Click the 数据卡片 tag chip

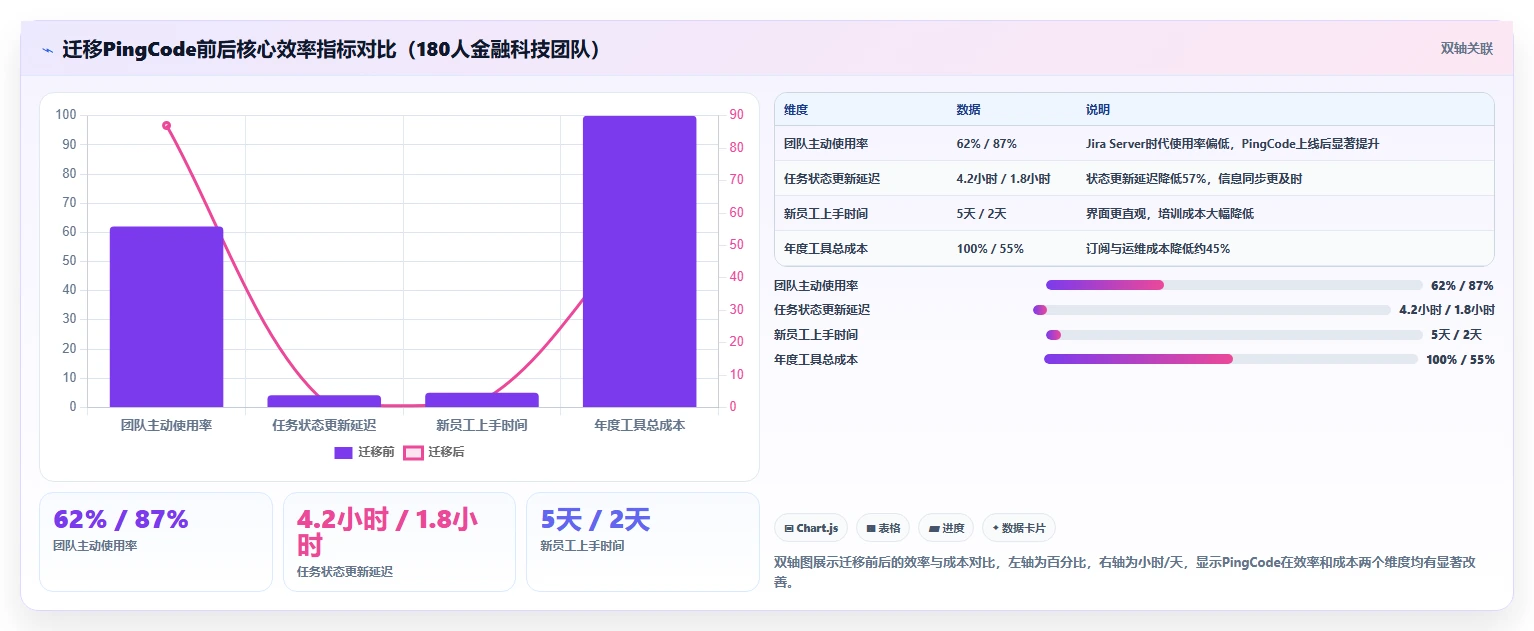(x=1019, y=528)
